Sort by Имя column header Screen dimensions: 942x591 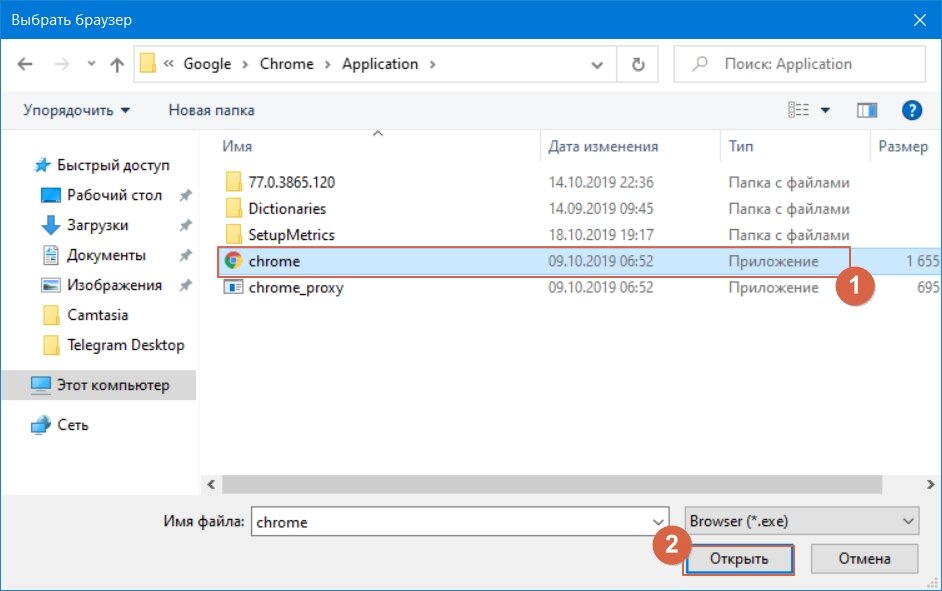pyautogui.click(x=237, y=147)
